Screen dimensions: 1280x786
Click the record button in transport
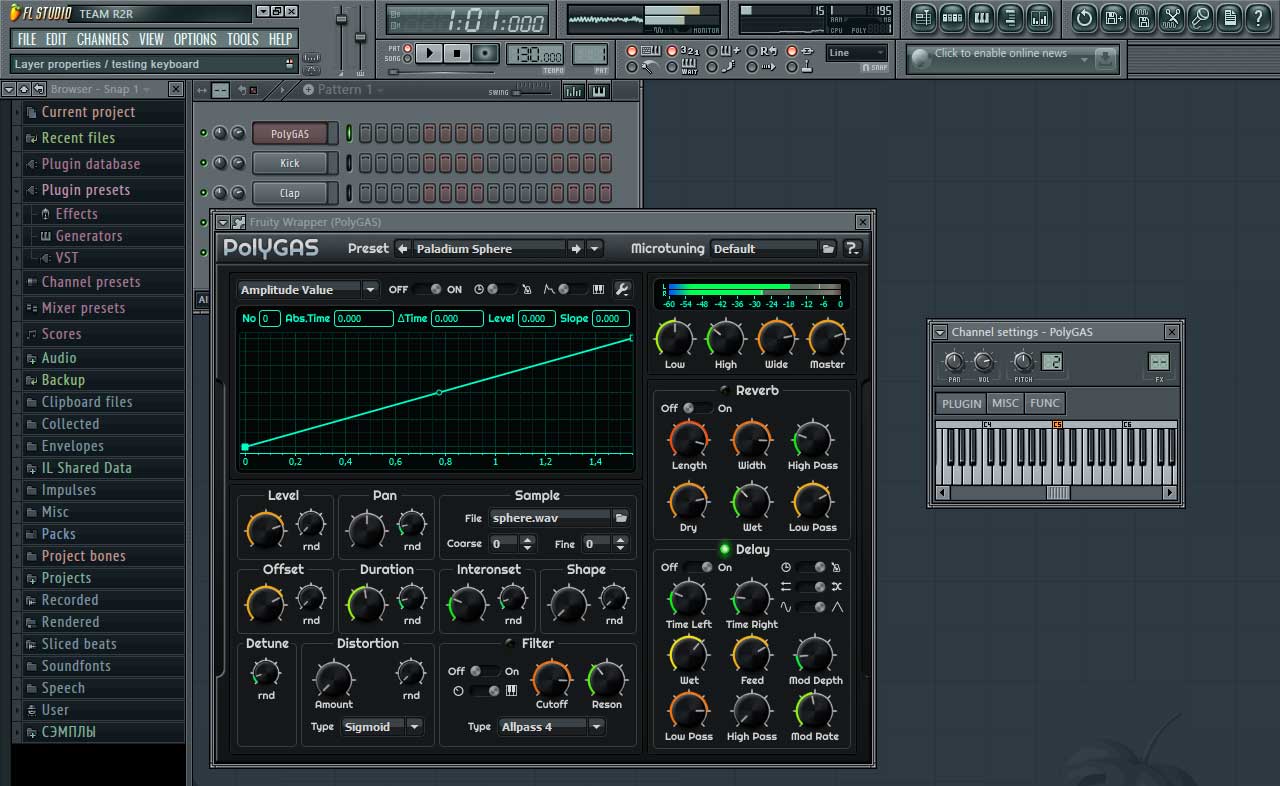point(485,53)
